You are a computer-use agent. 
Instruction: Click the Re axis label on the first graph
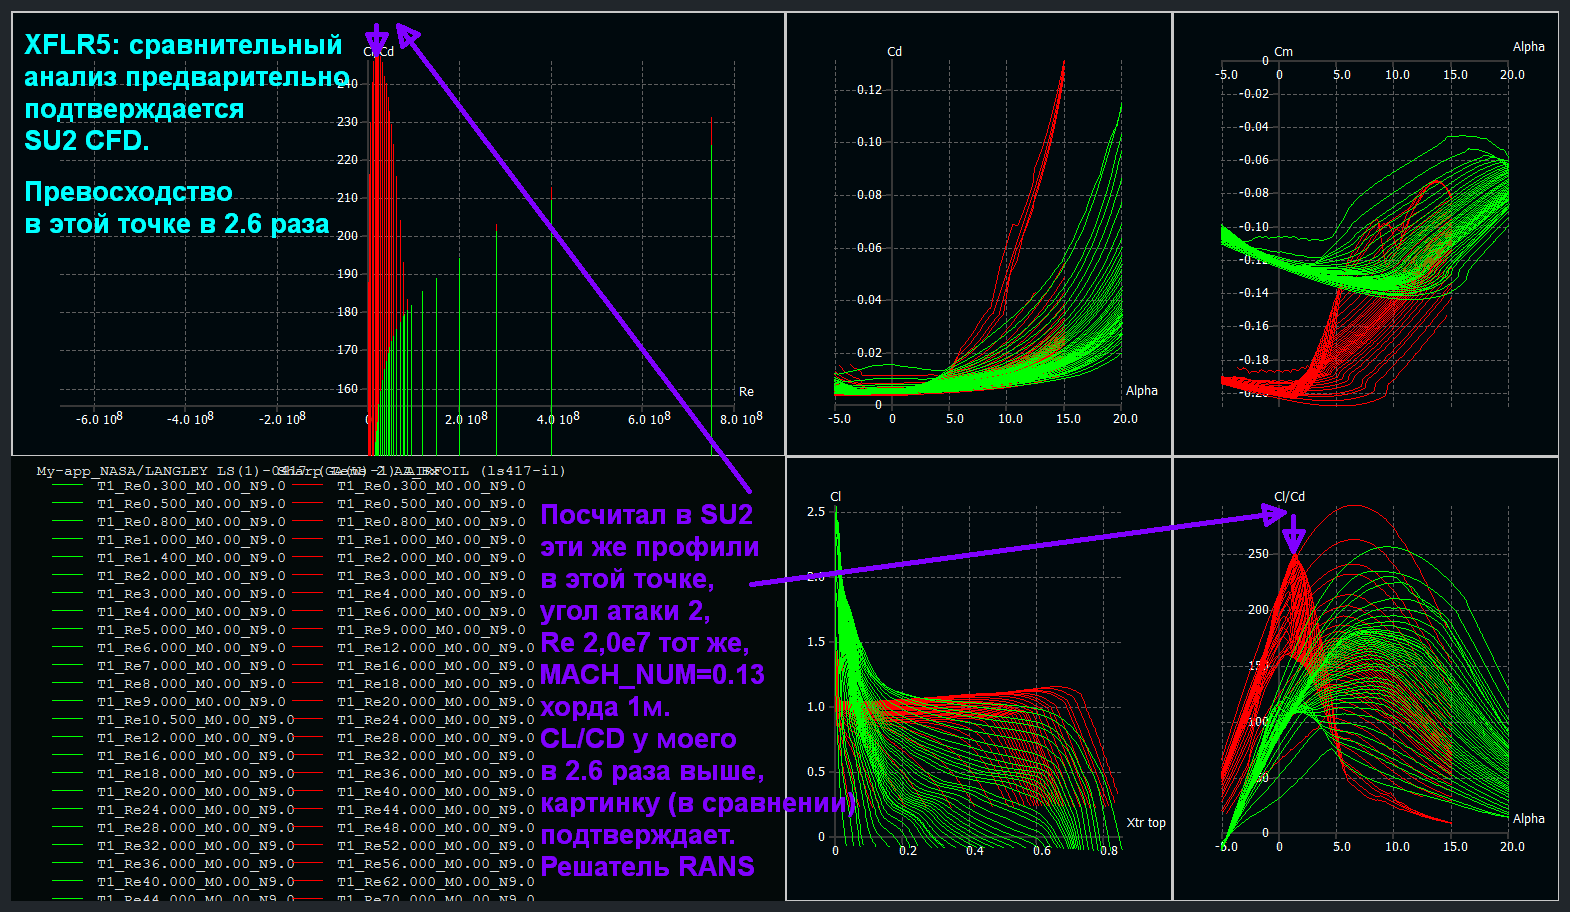click(x=746, y=392)
